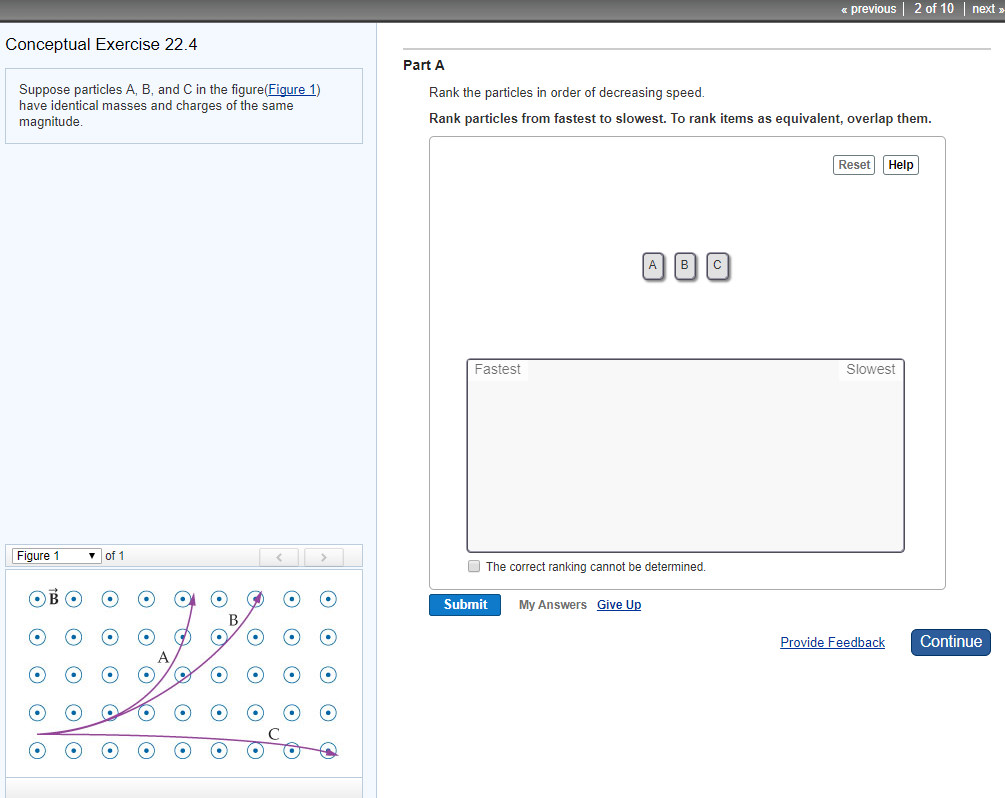Open Help for the ranking activity
Image resolution: width=1005 pixels, height=798 pixels.
pos(899,164)
